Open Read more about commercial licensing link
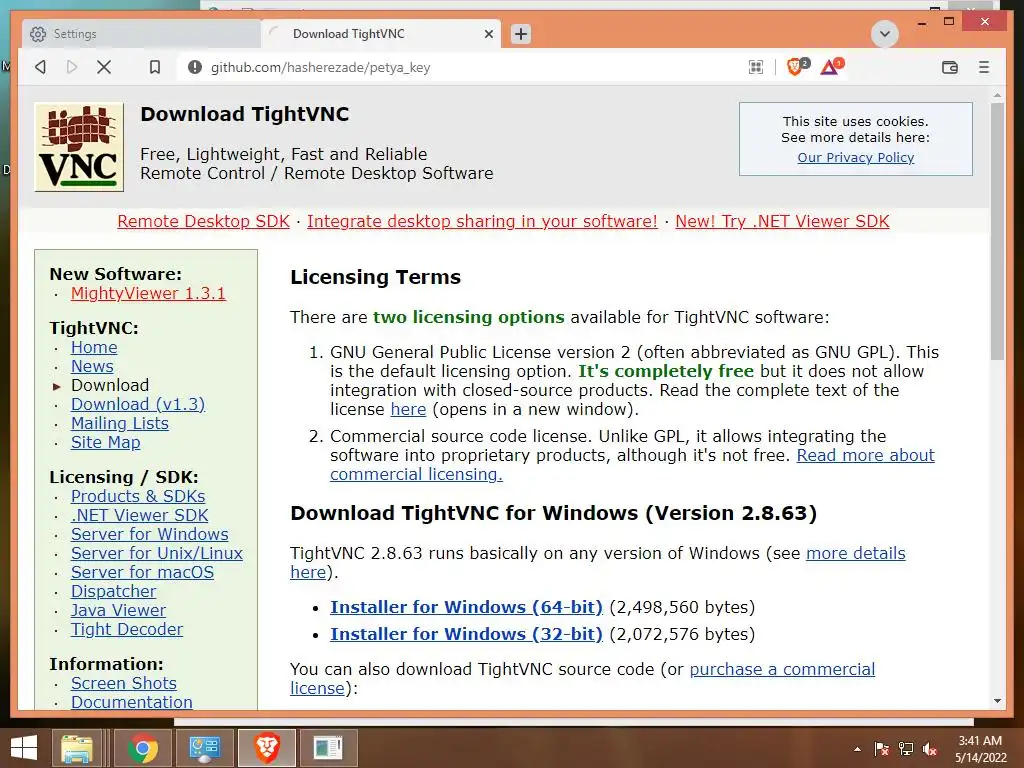 pos(865,455)
